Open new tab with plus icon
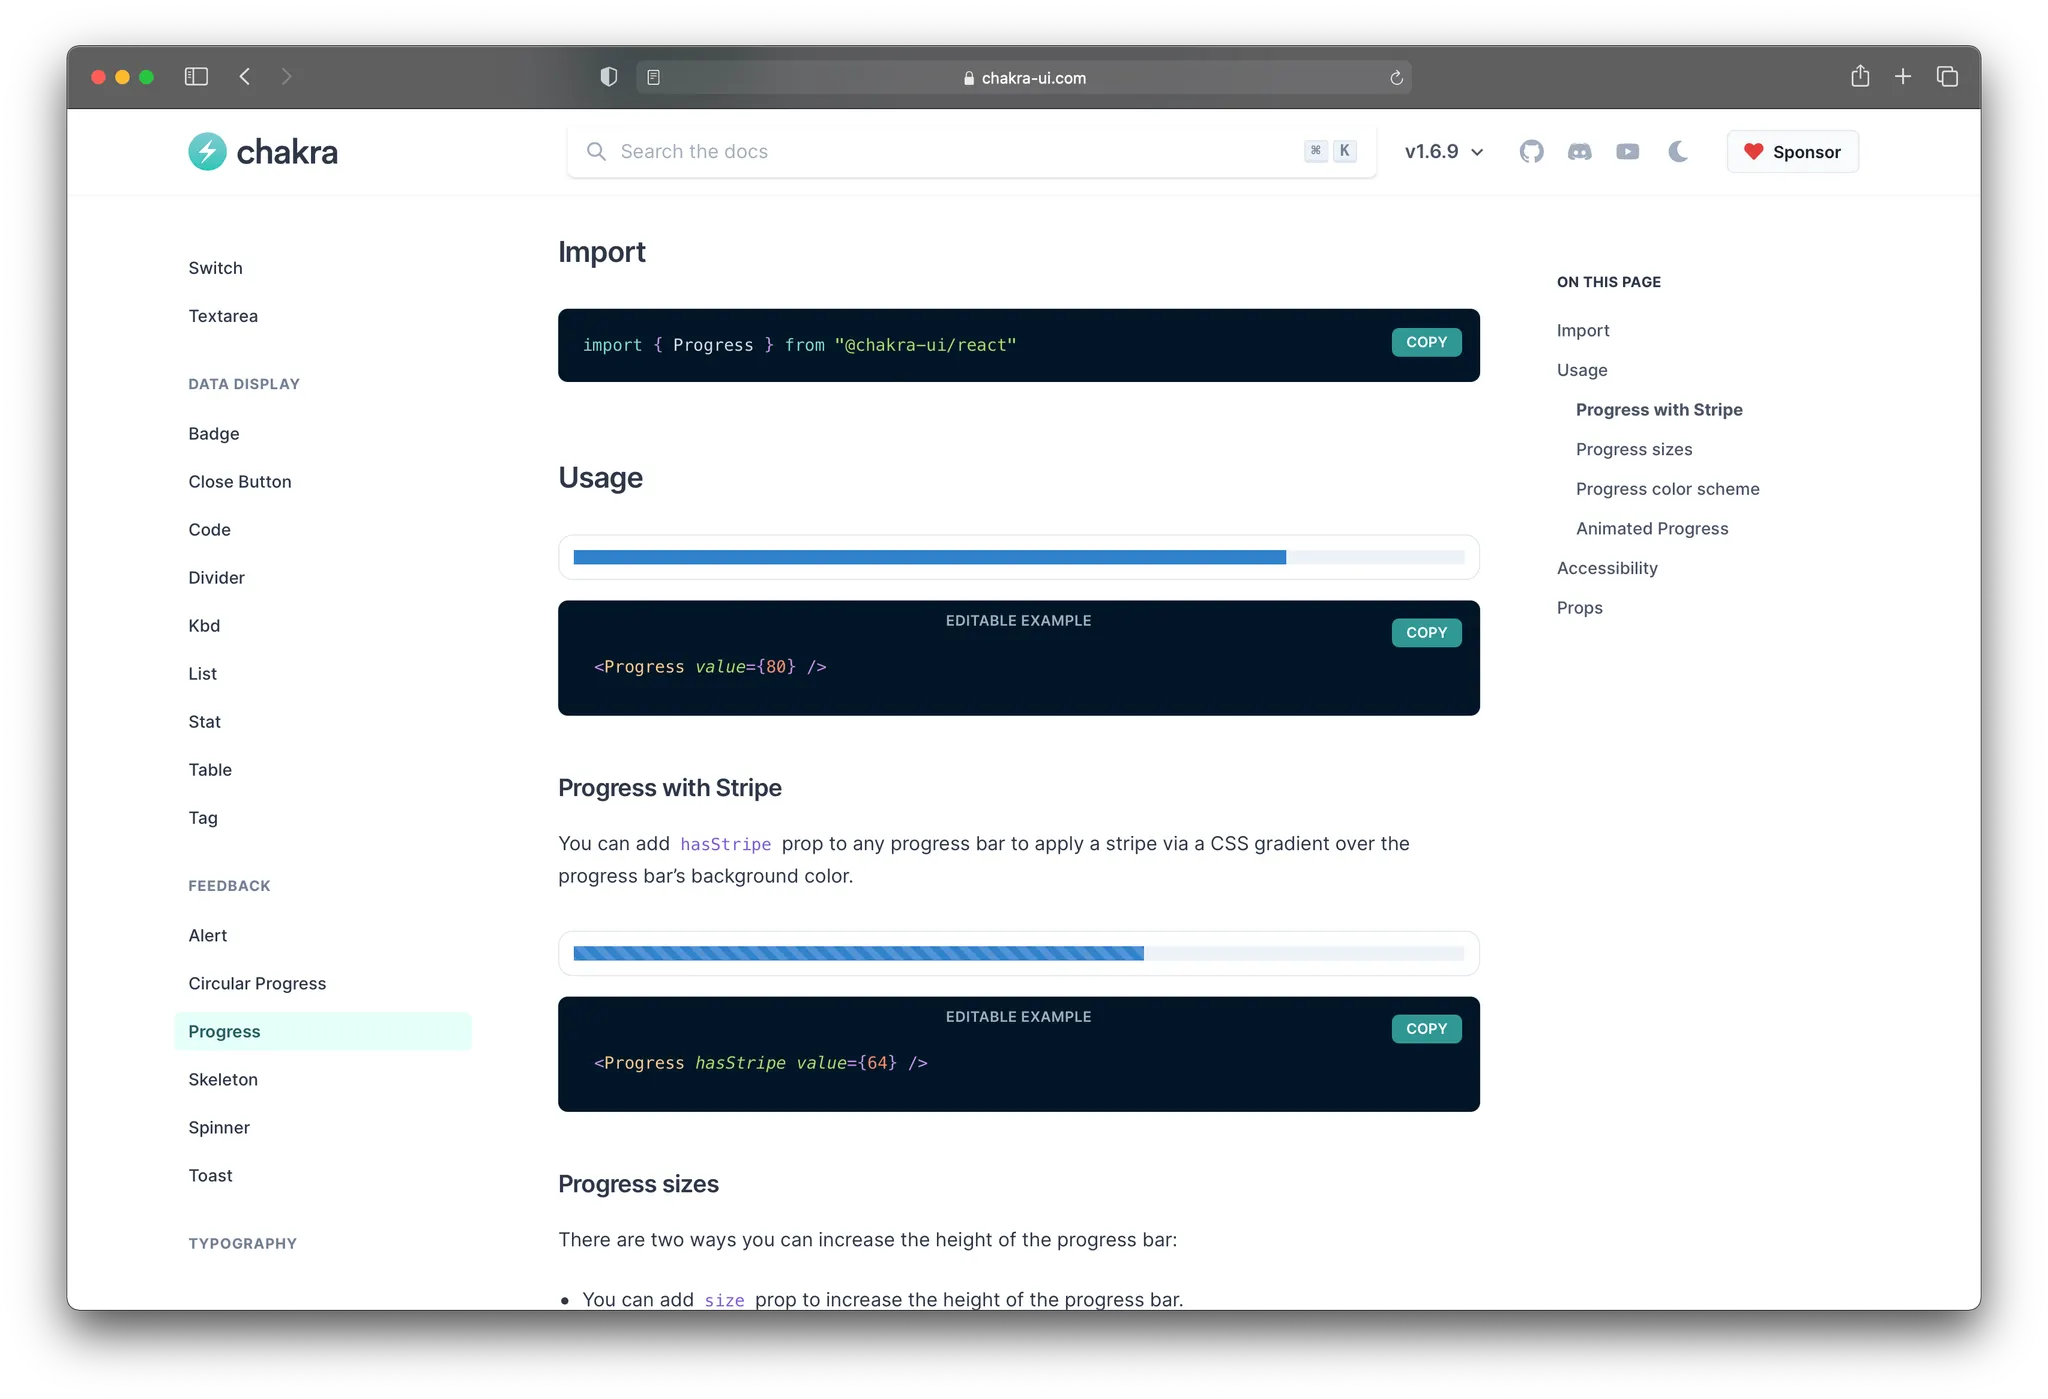This screenshot has height=1399, width=2048. coord(1903,77)
